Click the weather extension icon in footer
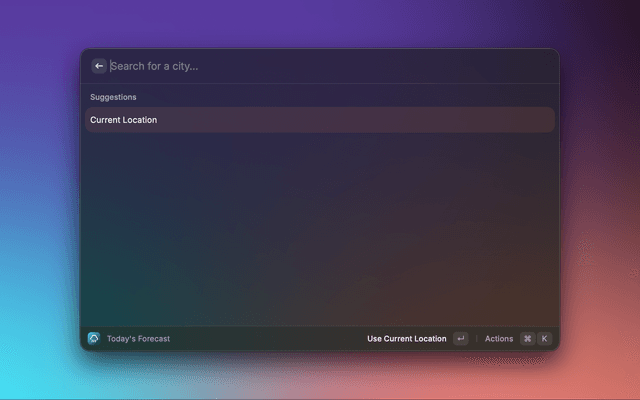This screenshot has width=640, height=400. pos(94,339)
